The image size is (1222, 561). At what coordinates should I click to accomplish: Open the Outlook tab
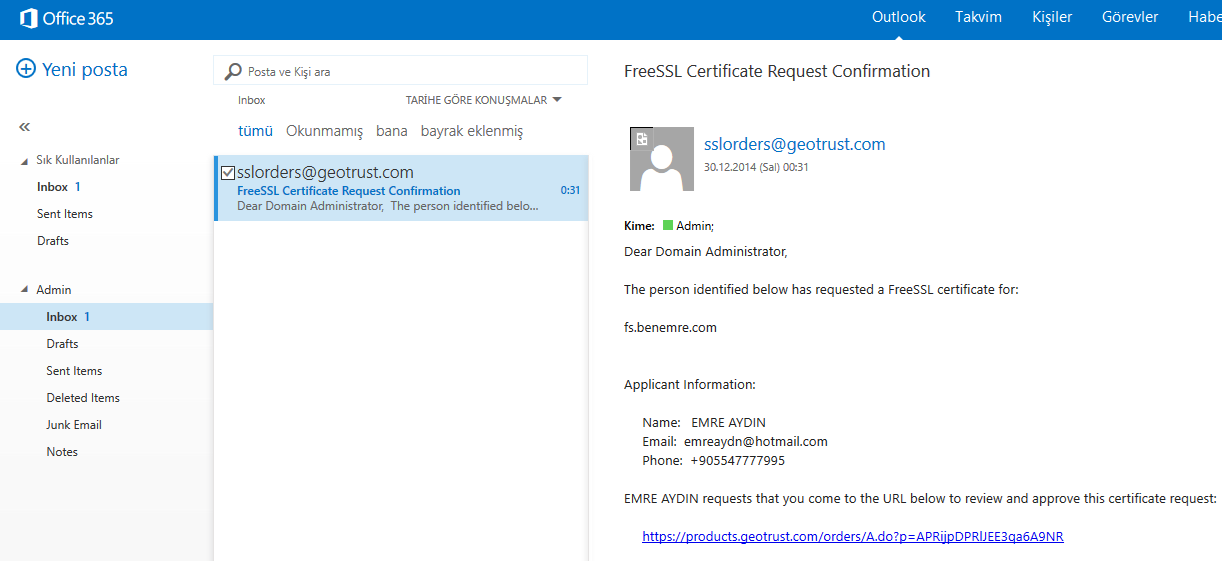point(898,17)
